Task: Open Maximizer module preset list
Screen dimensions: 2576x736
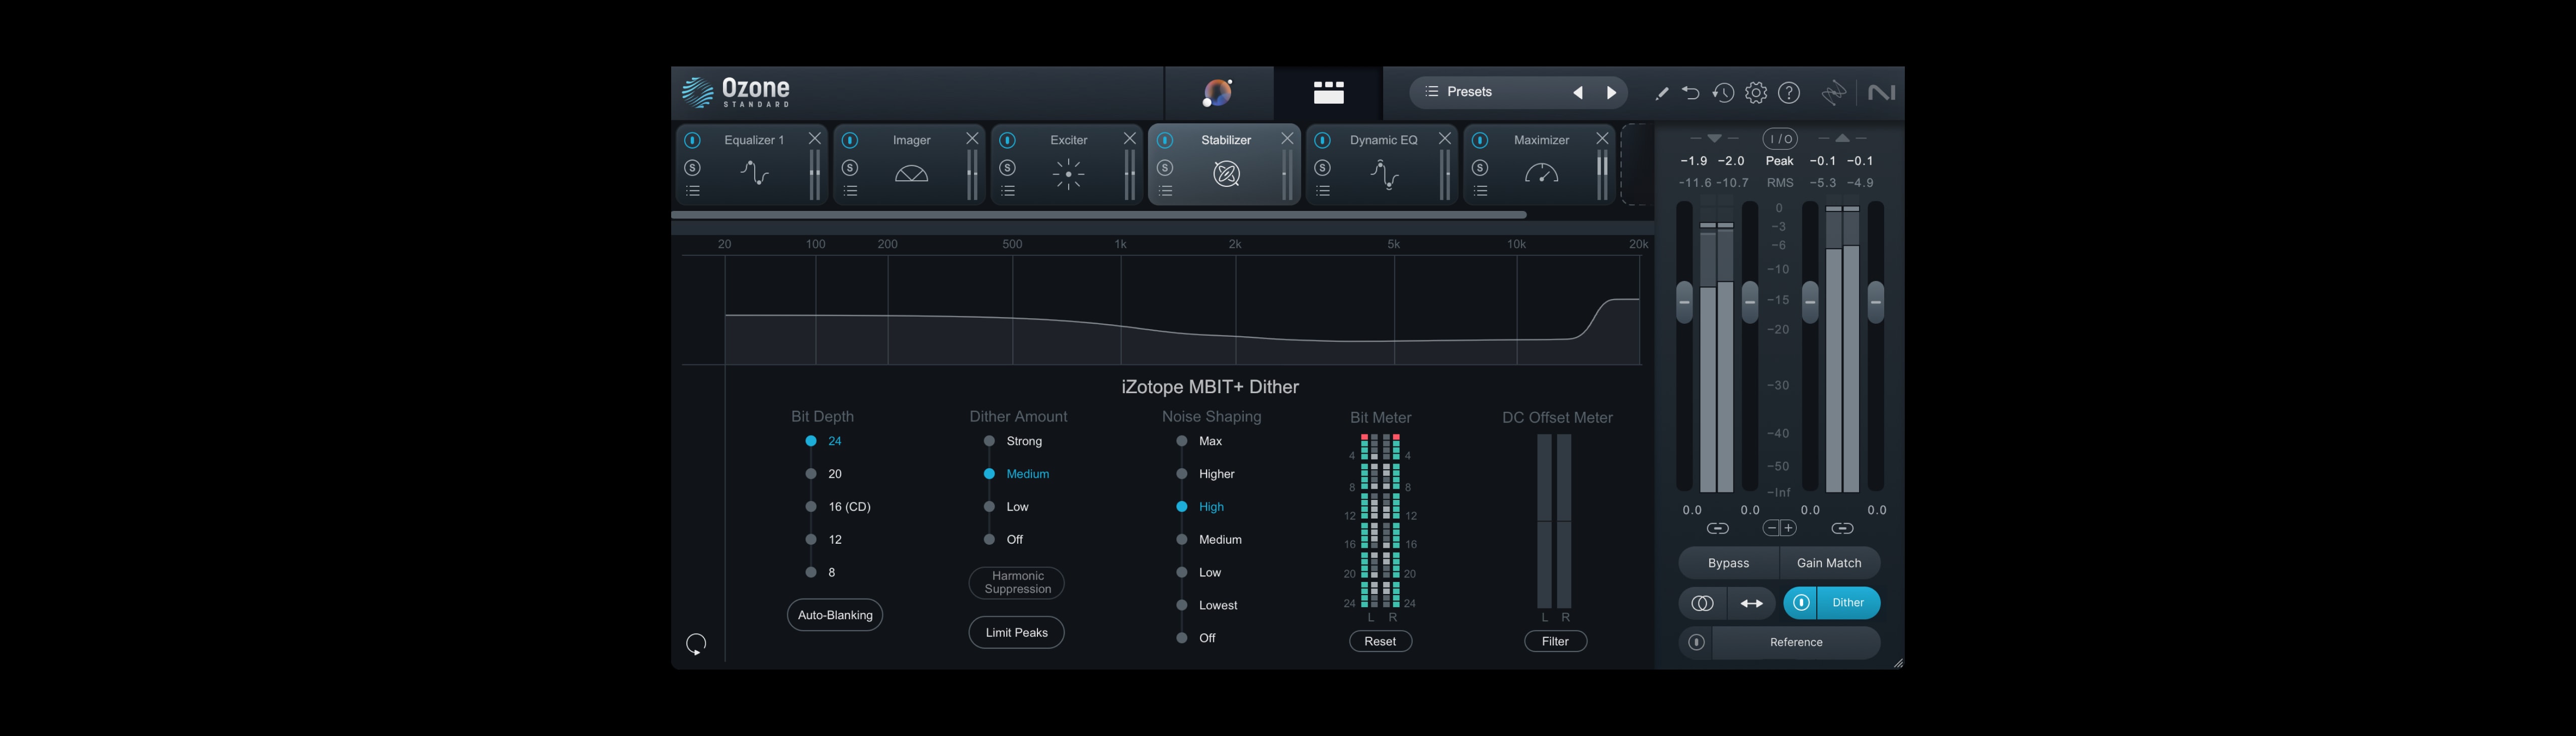Action: click(x=1480, y=191)
